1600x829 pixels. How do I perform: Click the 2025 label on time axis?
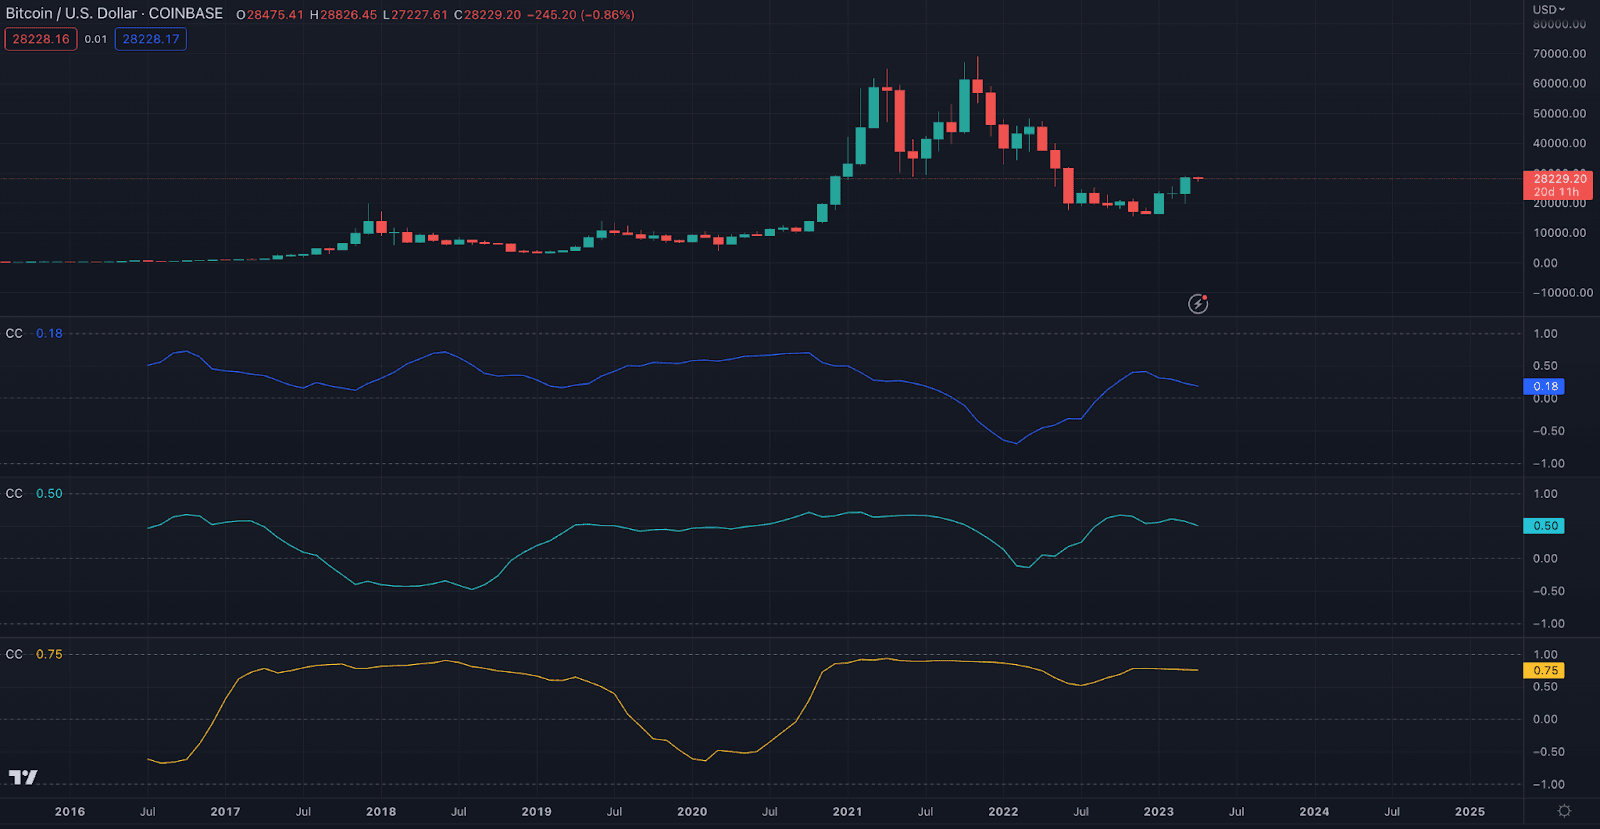click(1469, 811)
